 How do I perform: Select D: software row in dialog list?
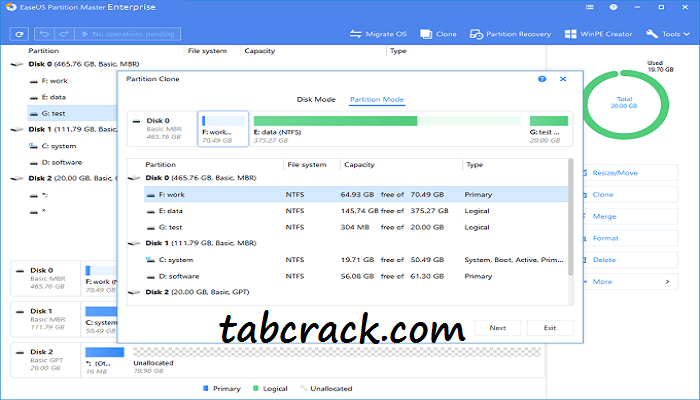356,276
